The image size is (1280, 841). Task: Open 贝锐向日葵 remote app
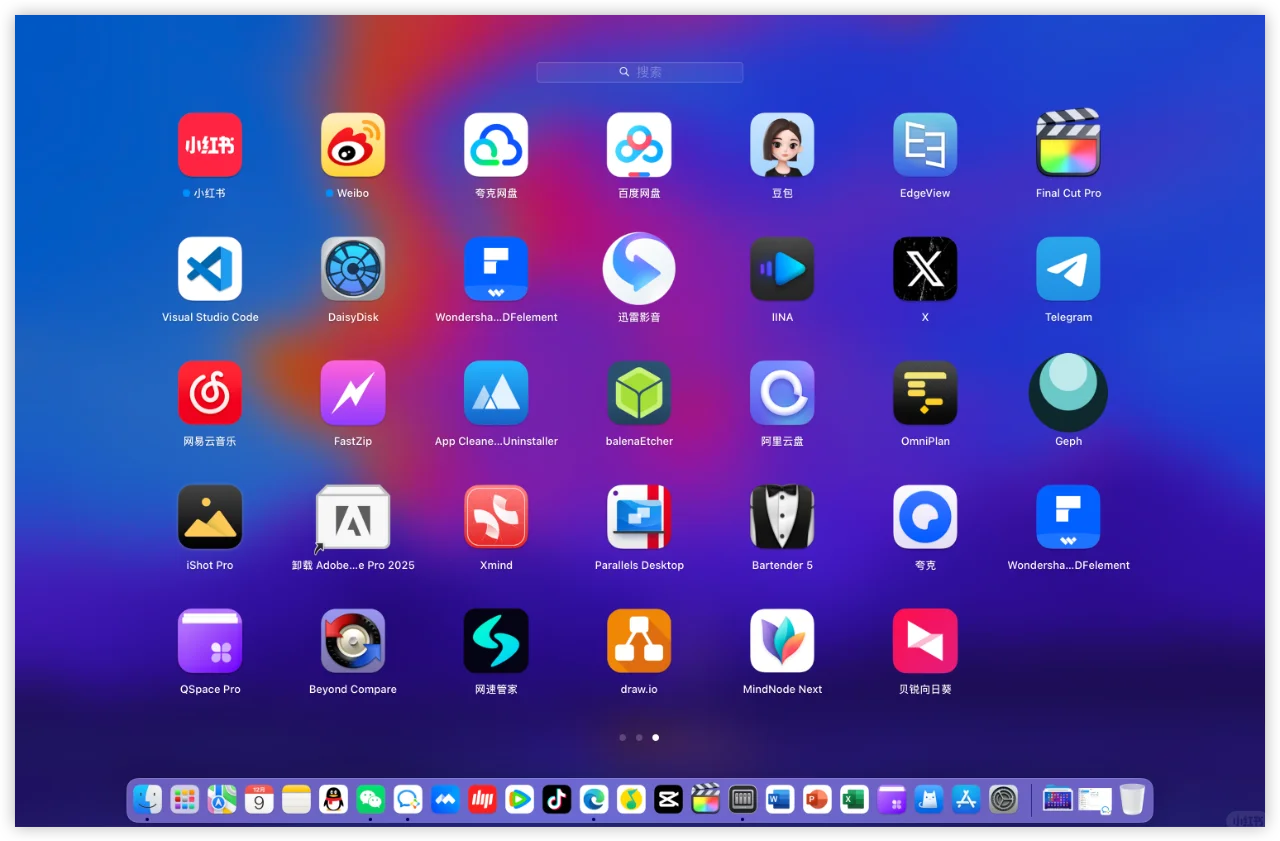click(x=925, y=641)
